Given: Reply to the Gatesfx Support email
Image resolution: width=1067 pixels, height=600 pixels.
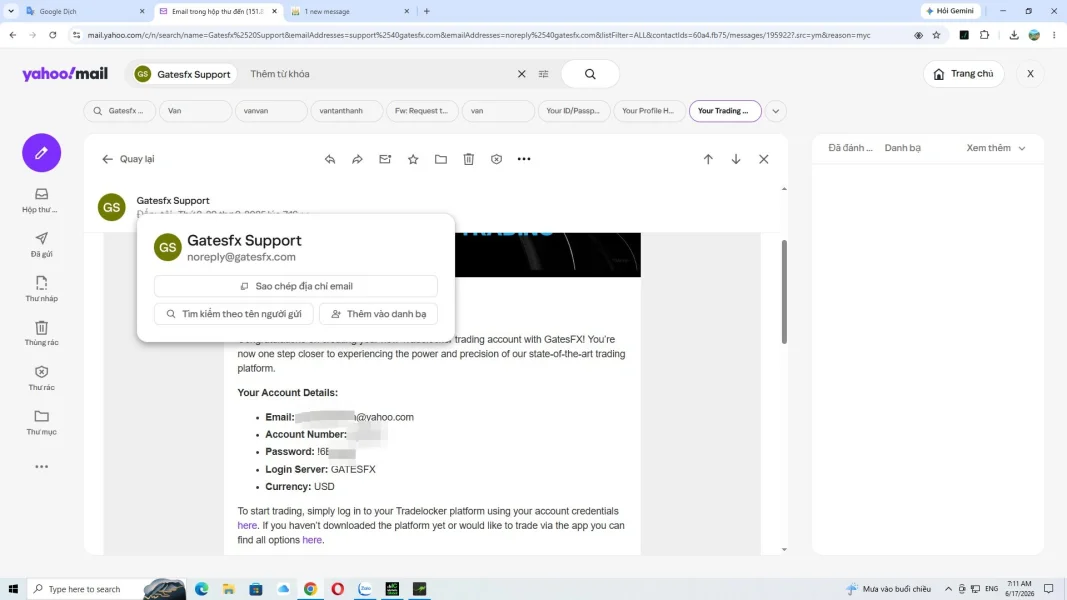Looking at the screenshot, I should pos(330,159).
